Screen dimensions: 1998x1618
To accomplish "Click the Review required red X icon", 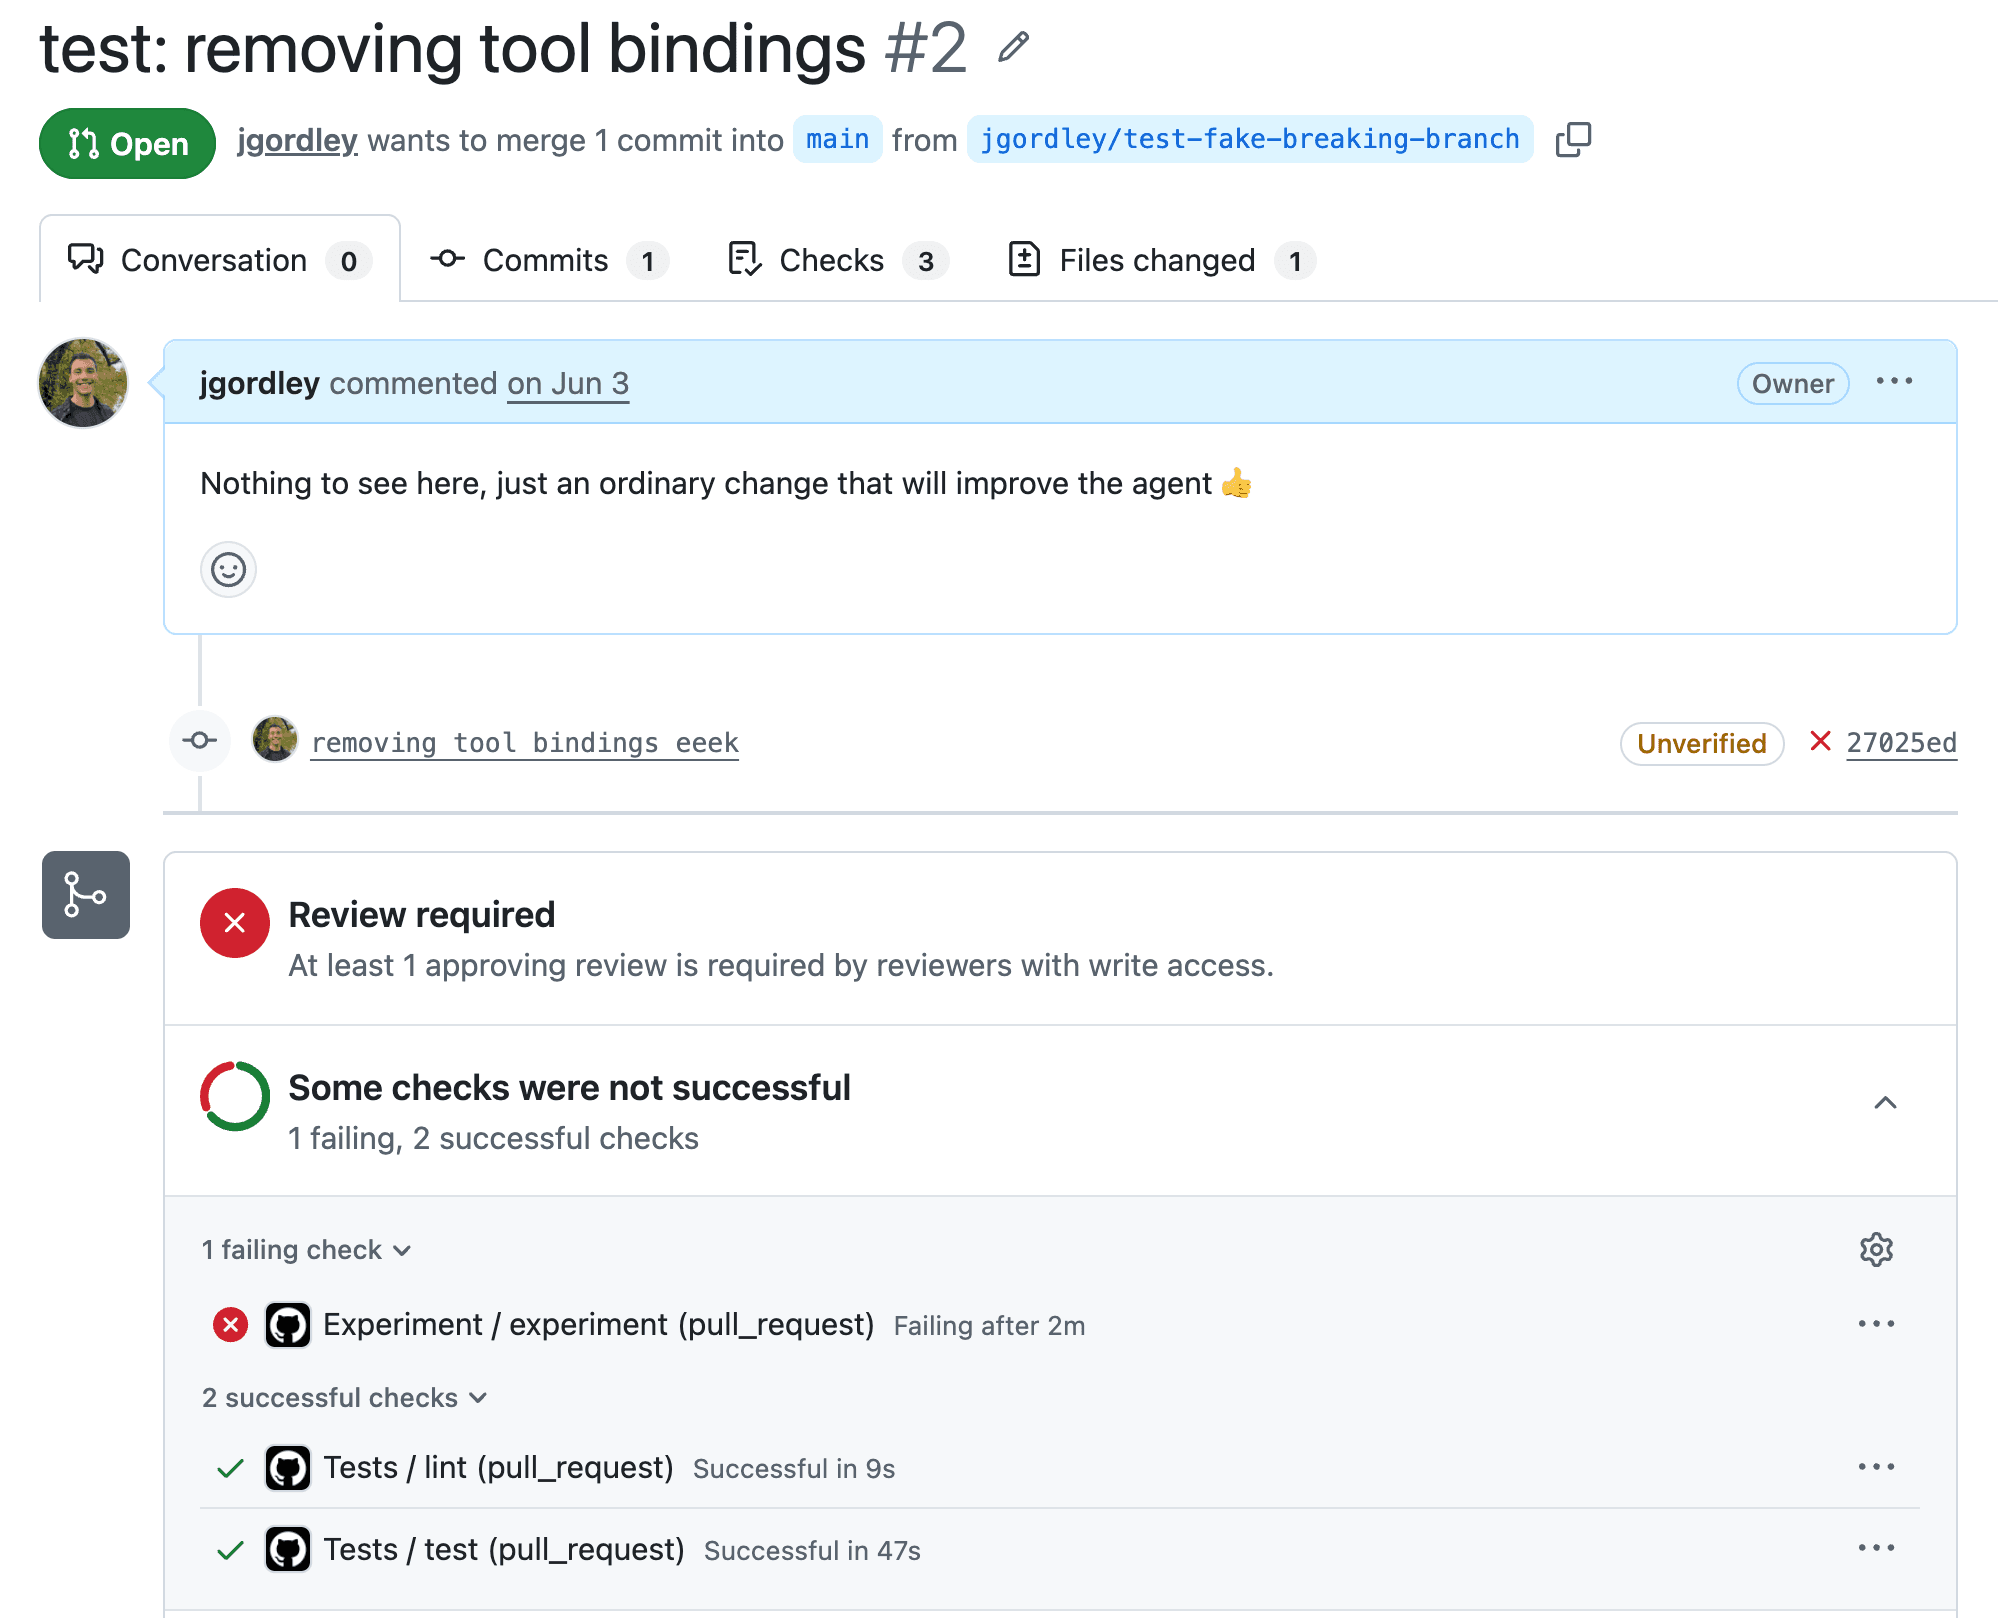I will pyautogui.click(x=235, y=923).
